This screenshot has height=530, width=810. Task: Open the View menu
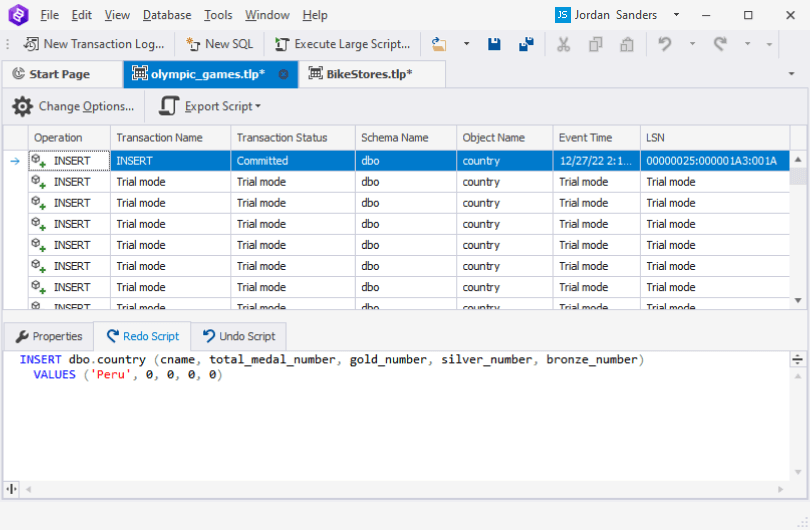tap(117, 15)
